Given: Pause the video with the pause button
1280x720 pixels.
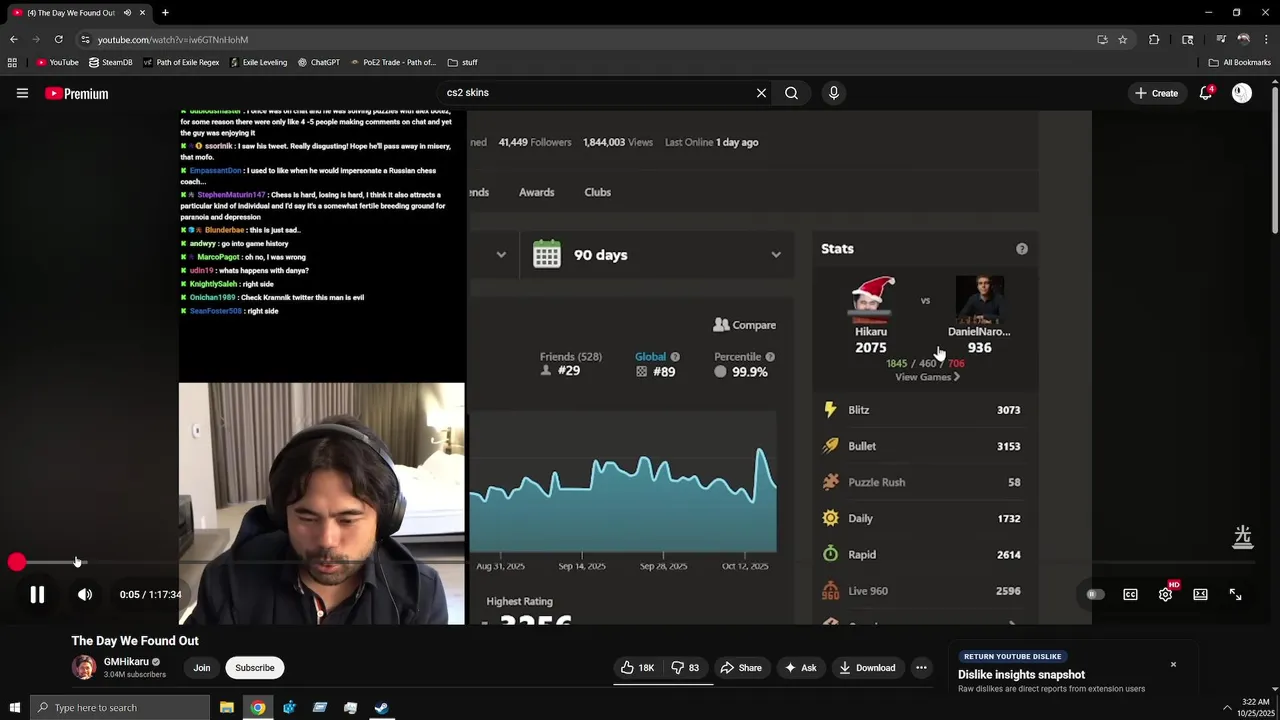Looking at the screenshot, I should tap(37, 595).
